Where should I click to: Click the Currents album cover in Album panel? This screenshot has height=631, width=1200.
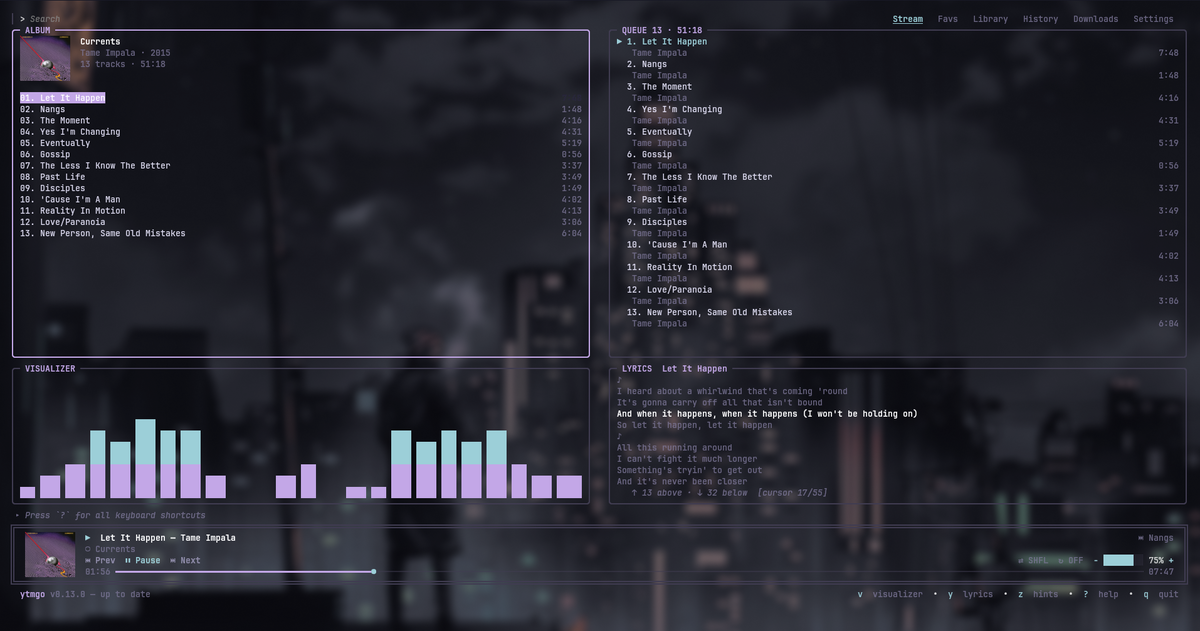pos(45,58)
